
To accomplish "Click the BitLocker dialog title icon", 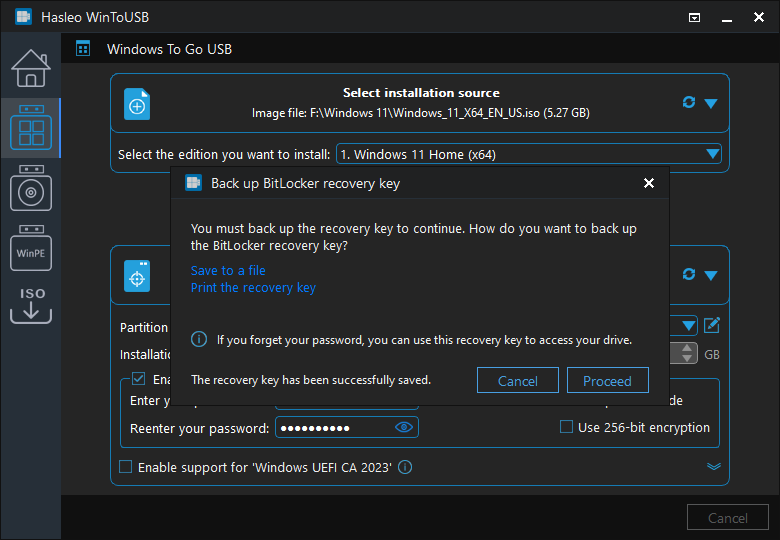I will [x=194, y=183].
